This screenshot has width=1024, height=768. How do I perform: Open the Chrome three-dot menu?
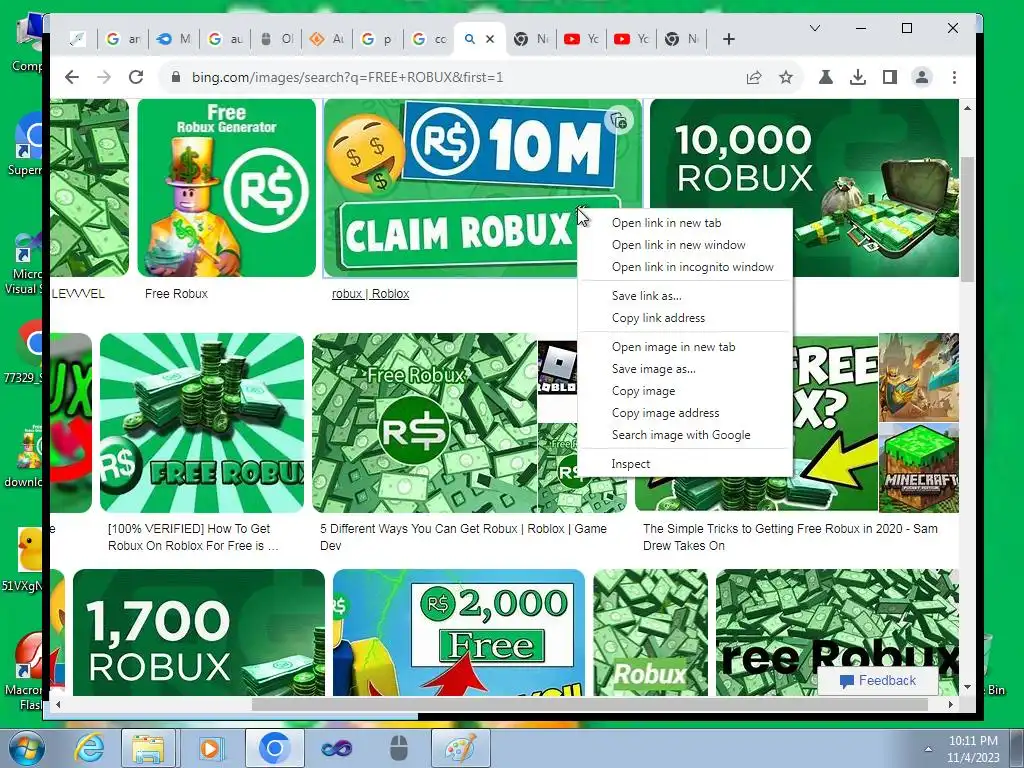click(954, 77)
